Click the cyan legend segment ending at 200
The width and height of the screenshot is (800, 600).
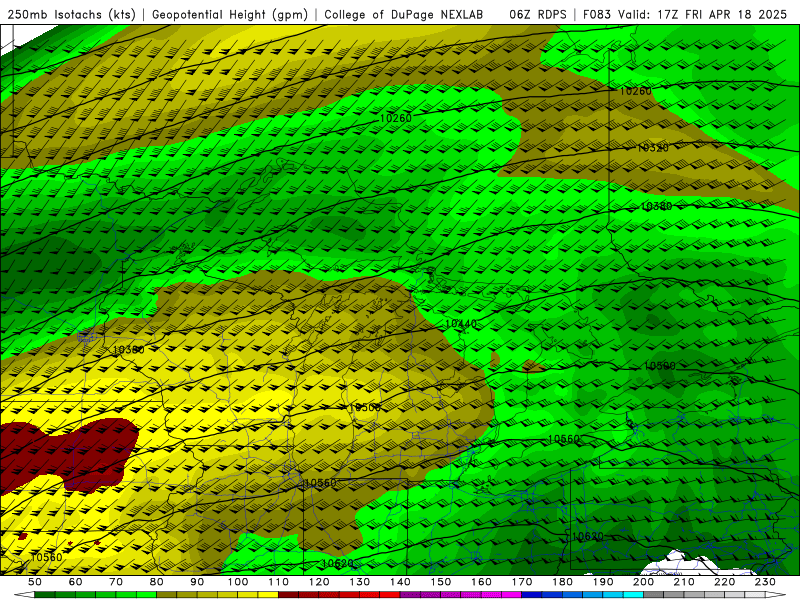633,595
